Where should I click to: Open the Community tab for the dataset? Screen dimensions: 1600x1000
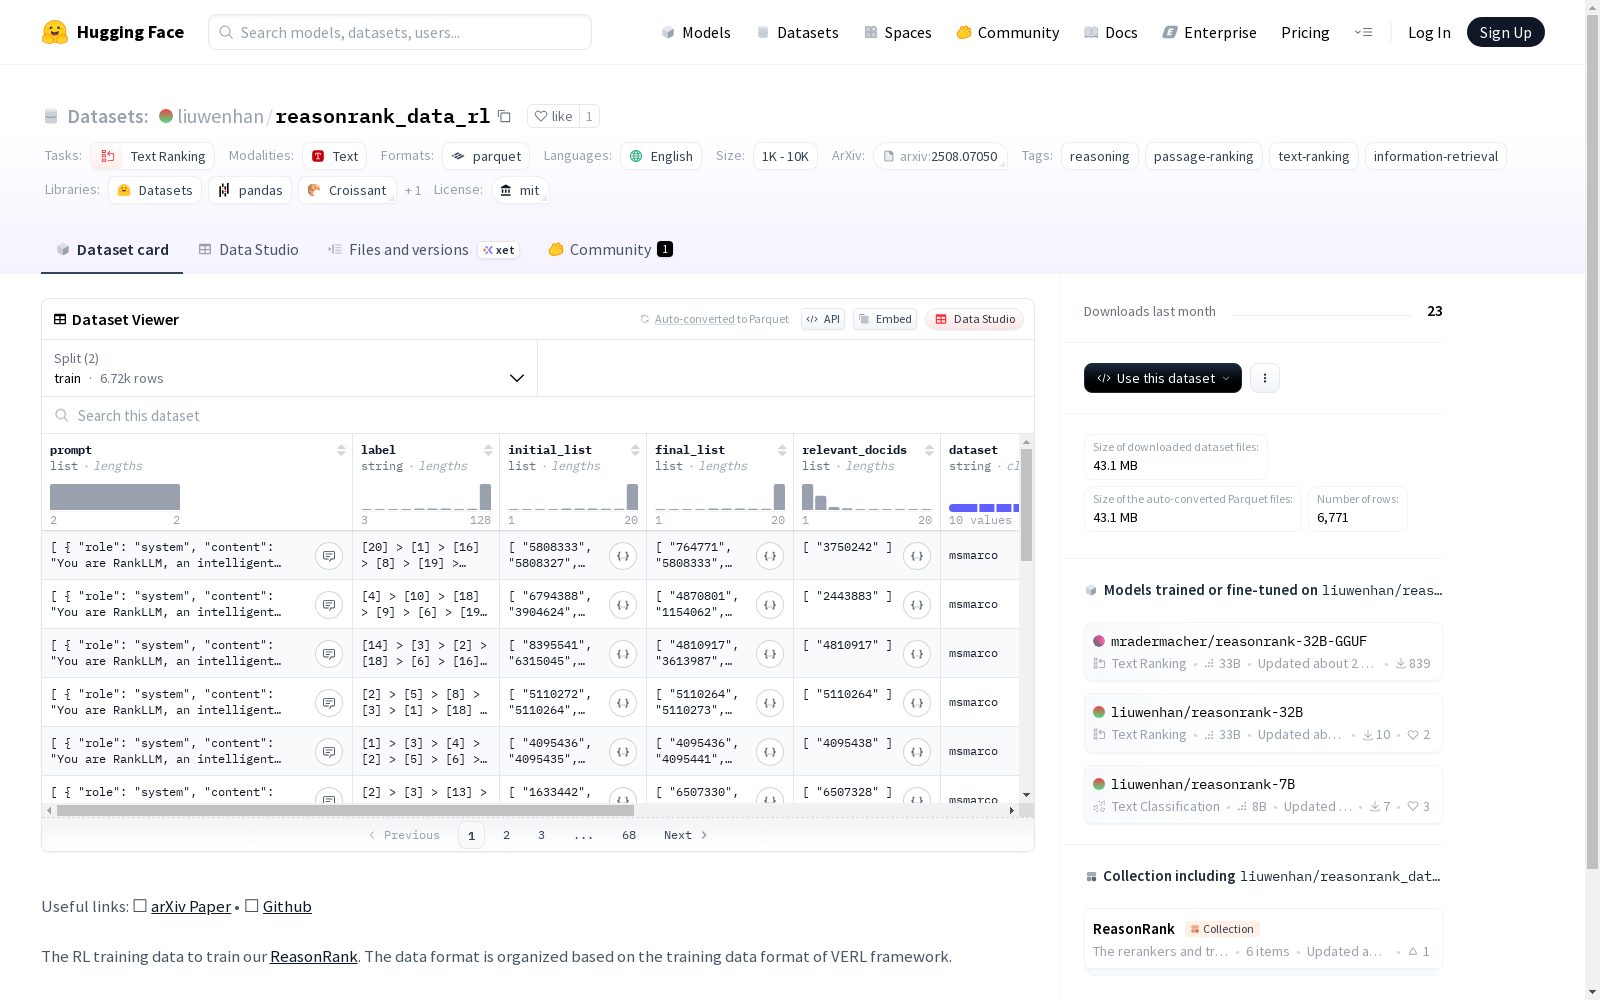click(610, 250)
